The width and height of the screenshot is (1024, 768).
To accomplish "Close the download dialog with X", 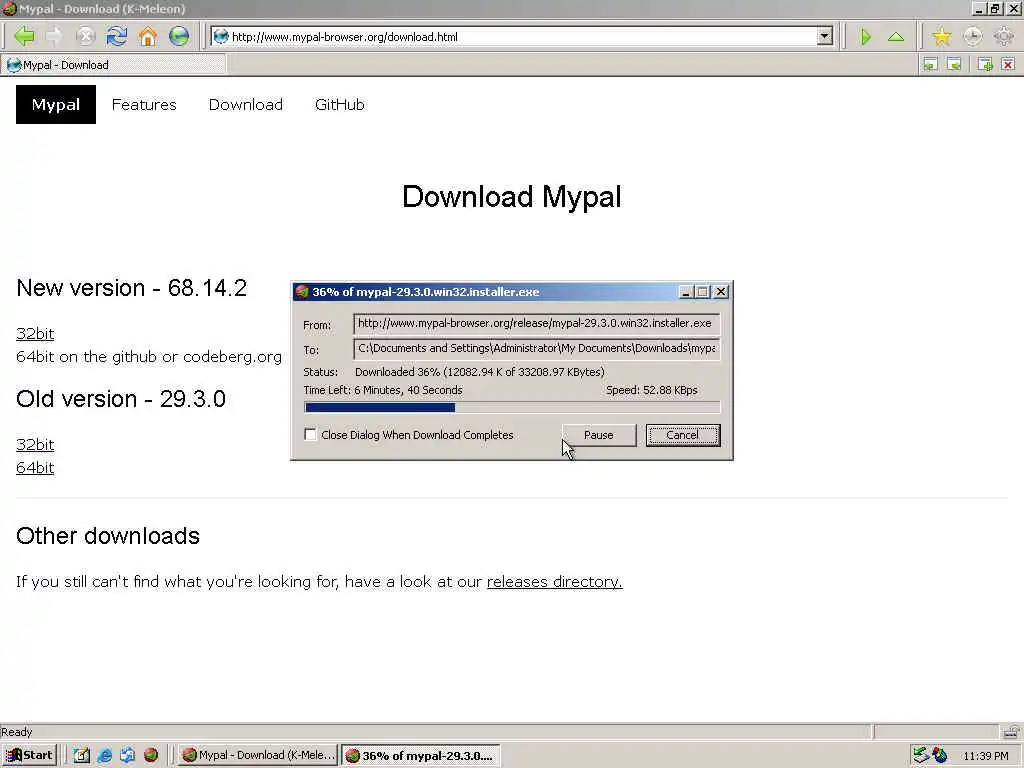I will pos(721,292).
